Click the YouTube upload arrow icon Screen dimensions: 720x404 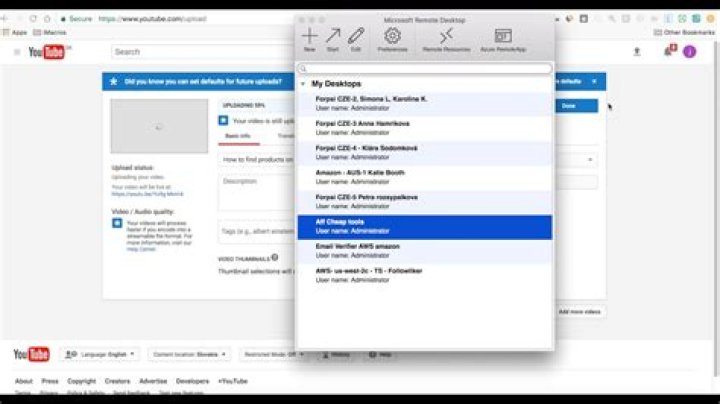pyautogui.click(x=637, y=51)
